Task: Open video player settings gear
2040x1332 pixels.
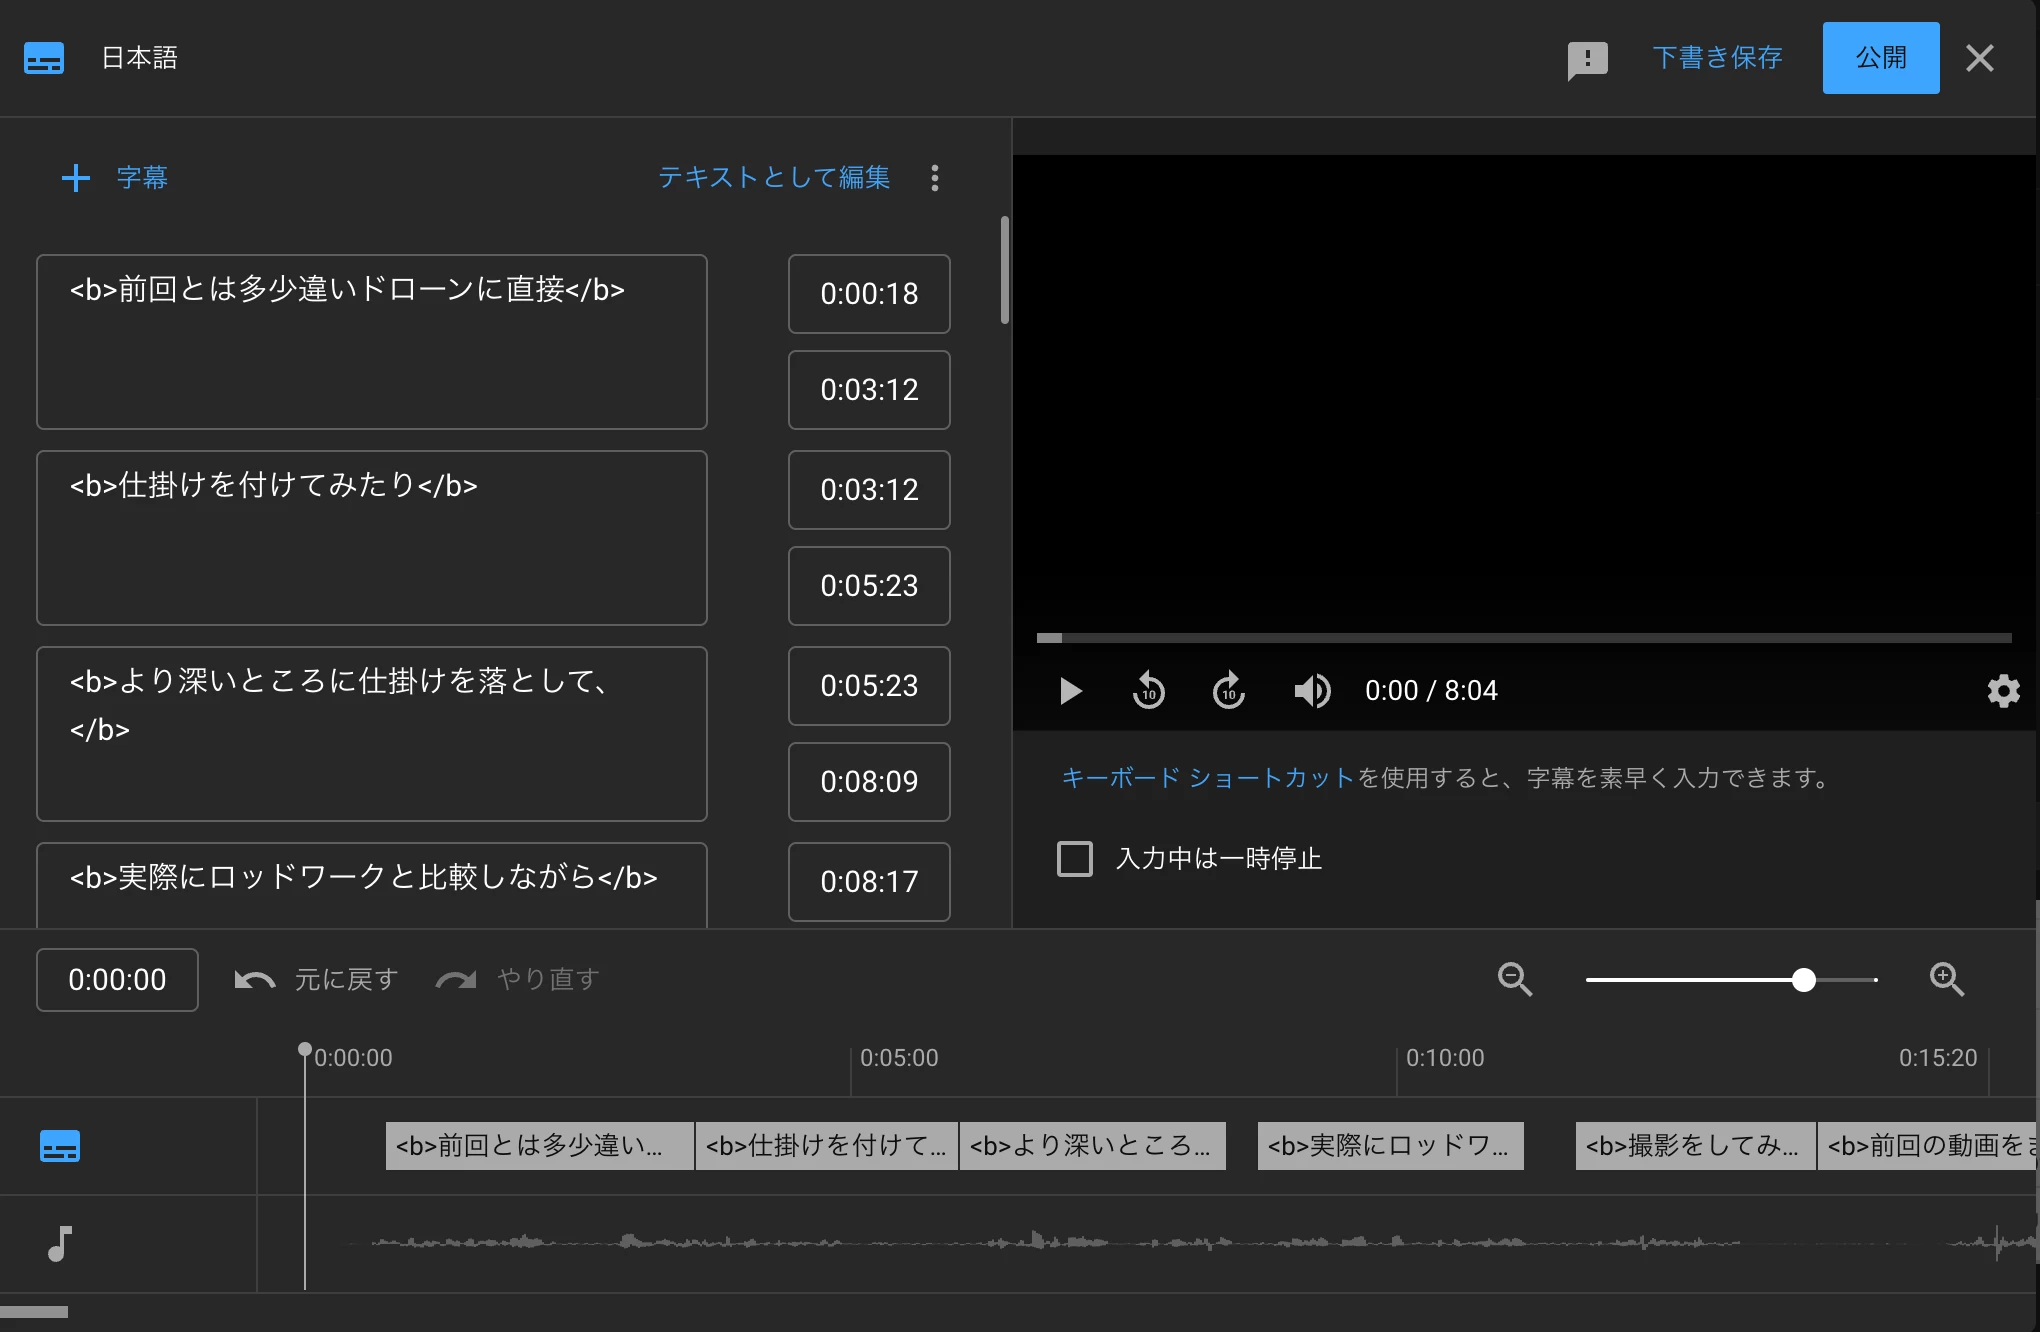Action: pos(2003,691)
